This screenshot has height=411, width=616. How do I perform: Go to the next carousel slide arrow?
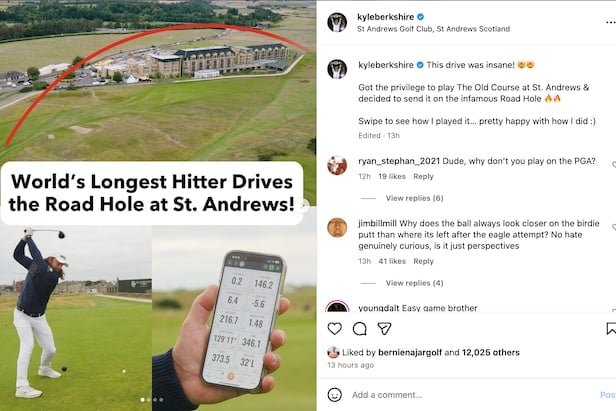pos(303,205)
